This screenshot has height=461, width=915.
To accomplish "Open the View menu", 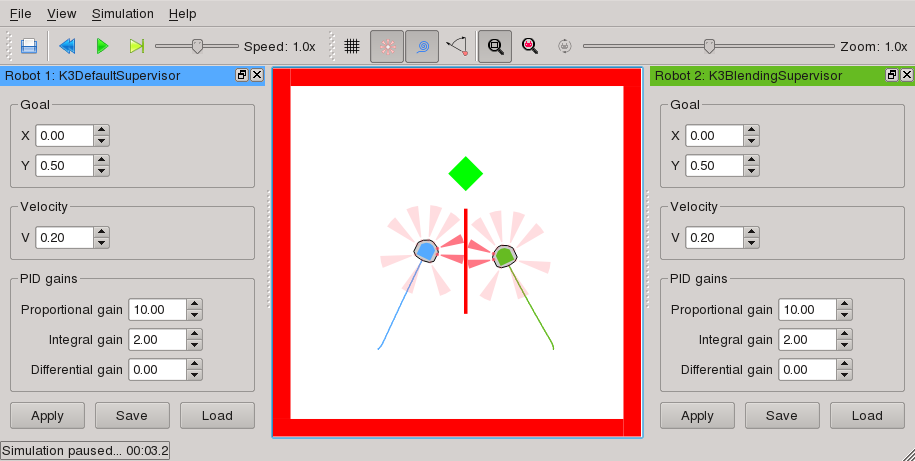I will (x=61, y=14).
